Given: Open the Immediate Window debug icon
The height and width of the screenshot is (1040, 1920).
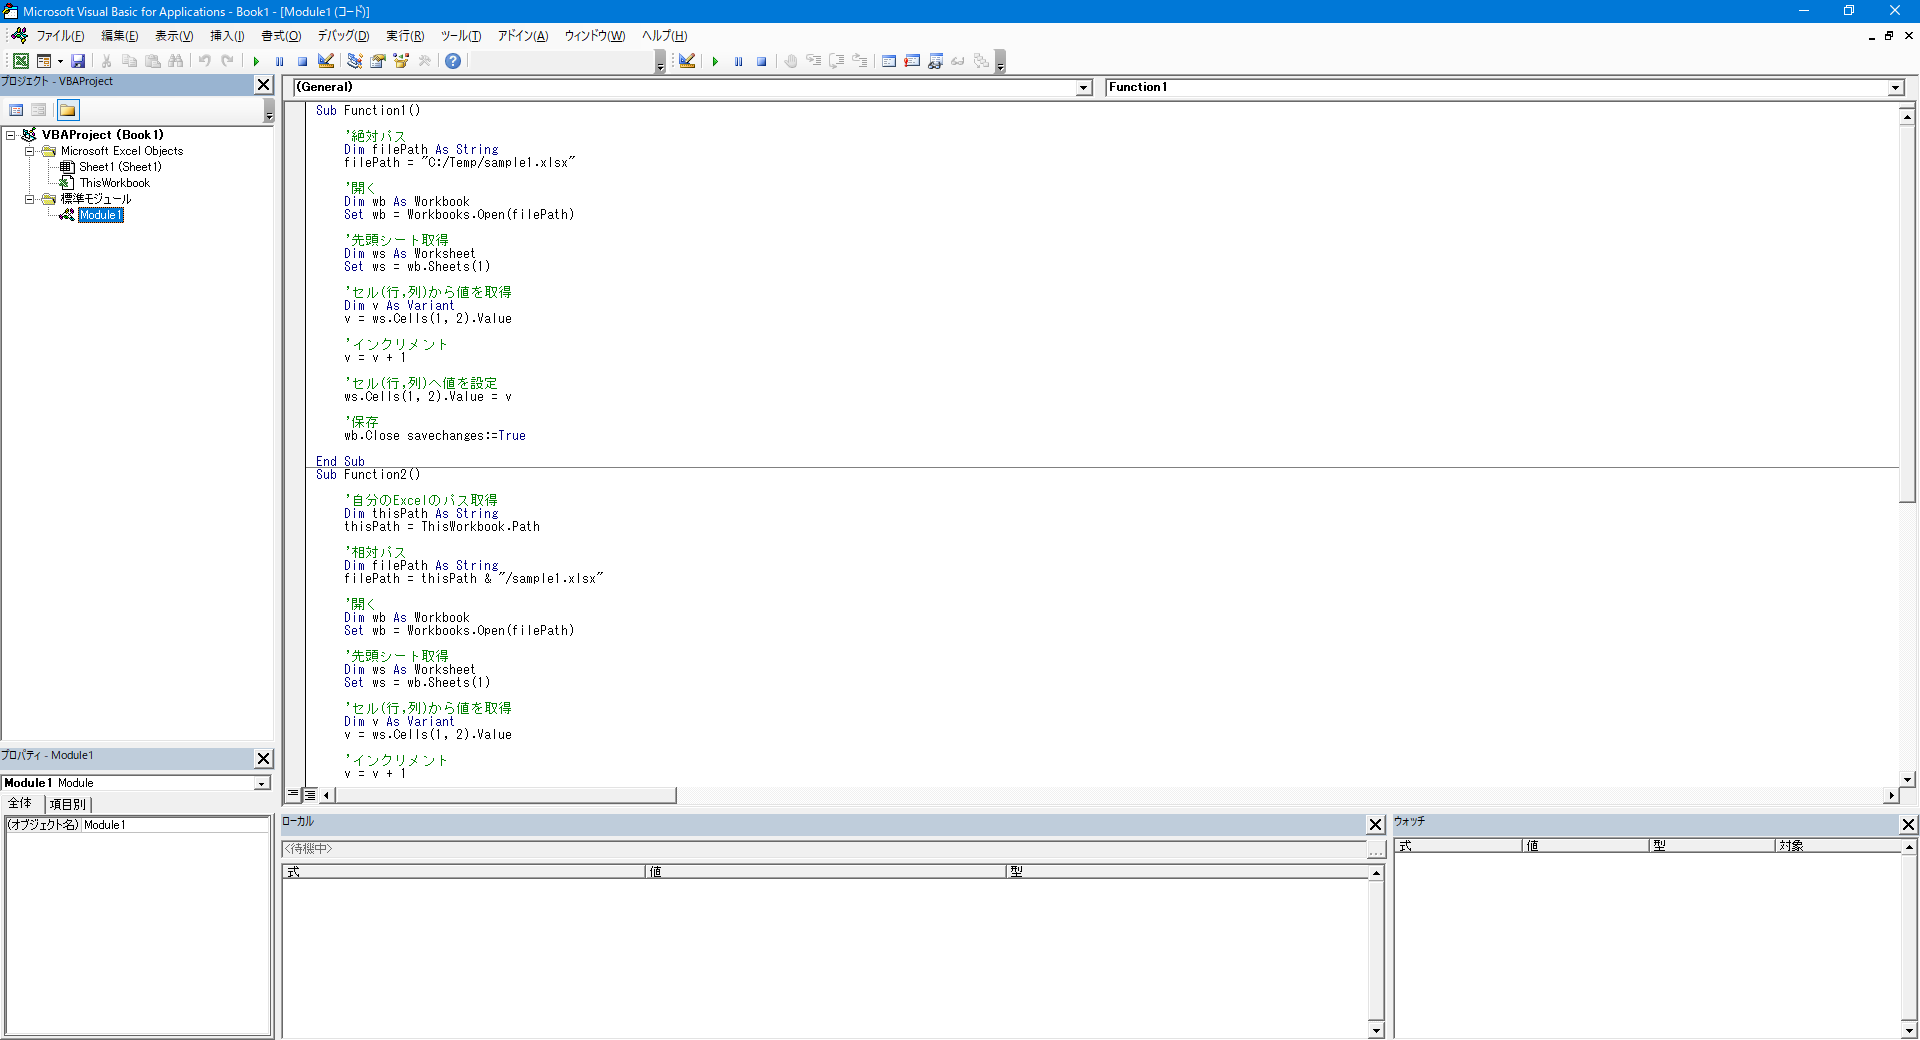Looking at the screenshot, I should click(912, 61).
